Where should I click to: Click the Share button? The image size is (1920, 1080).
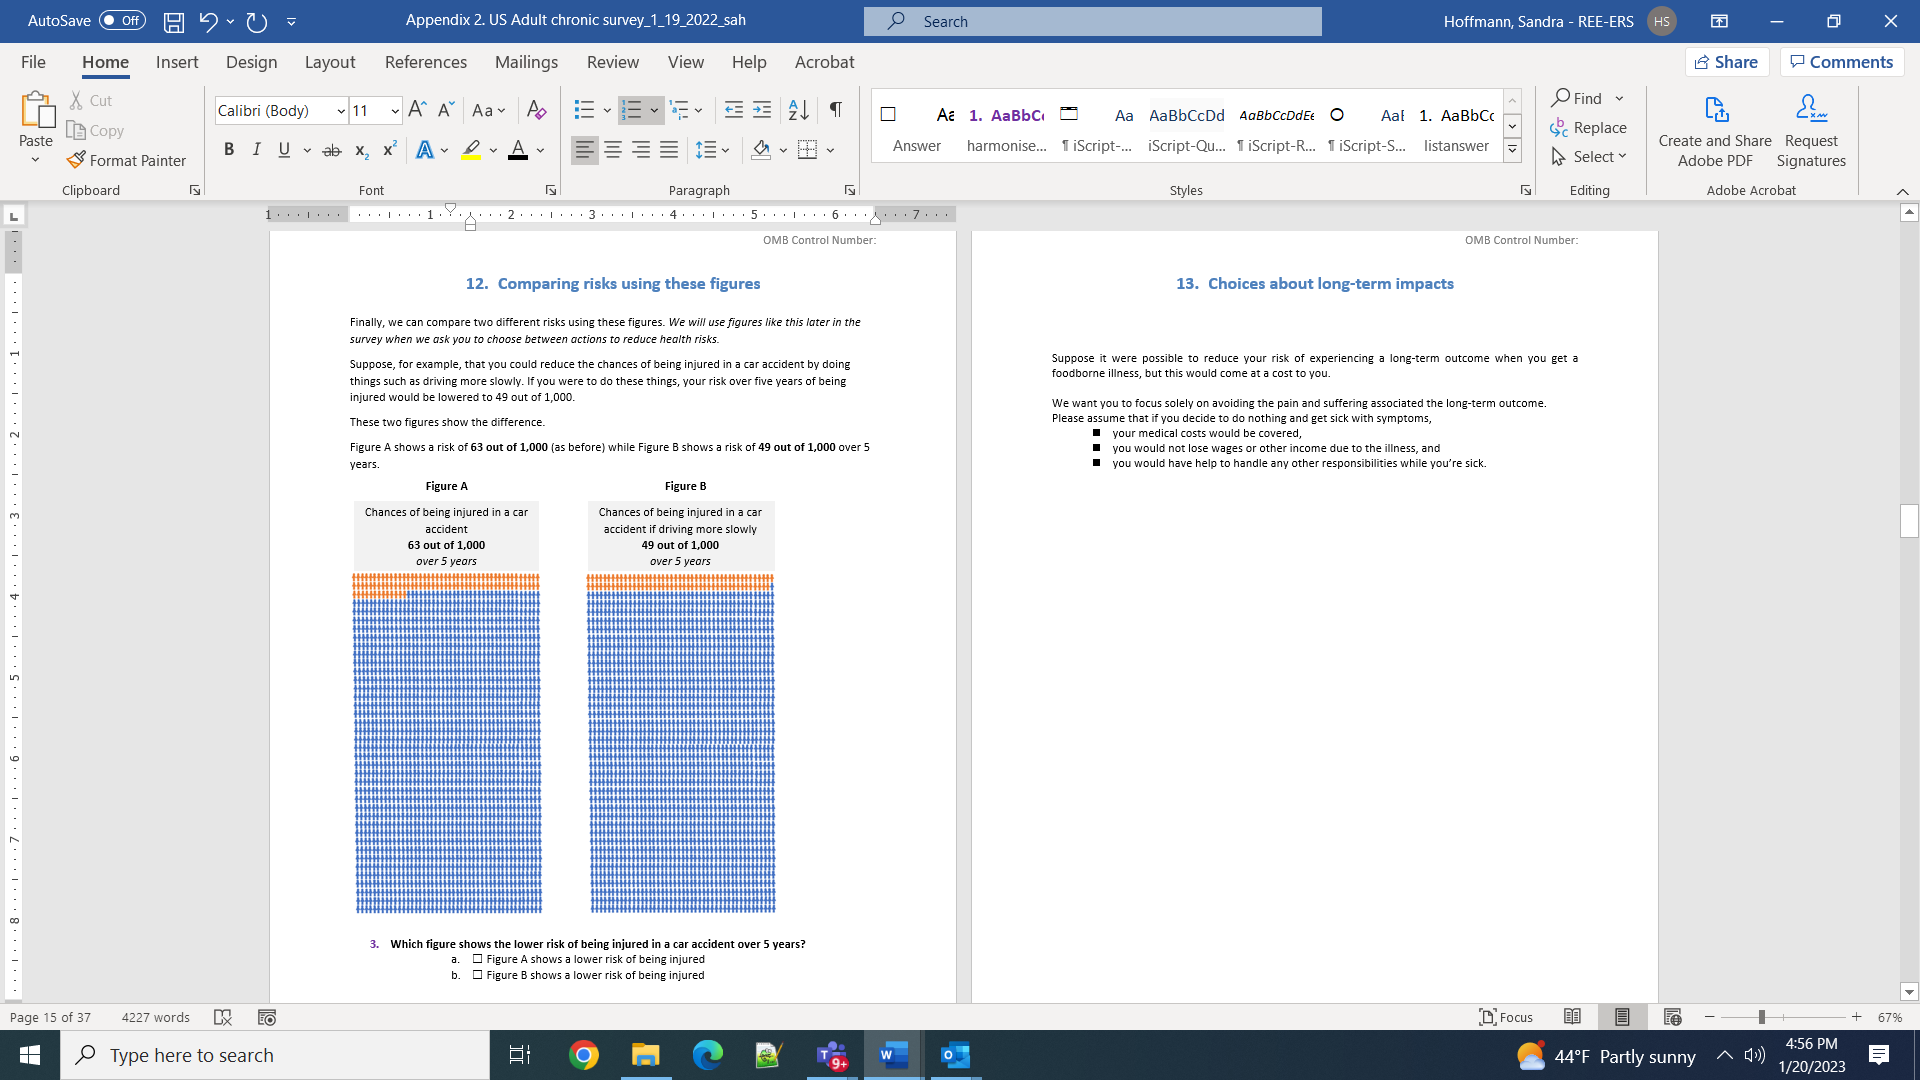click(1727, 62)
